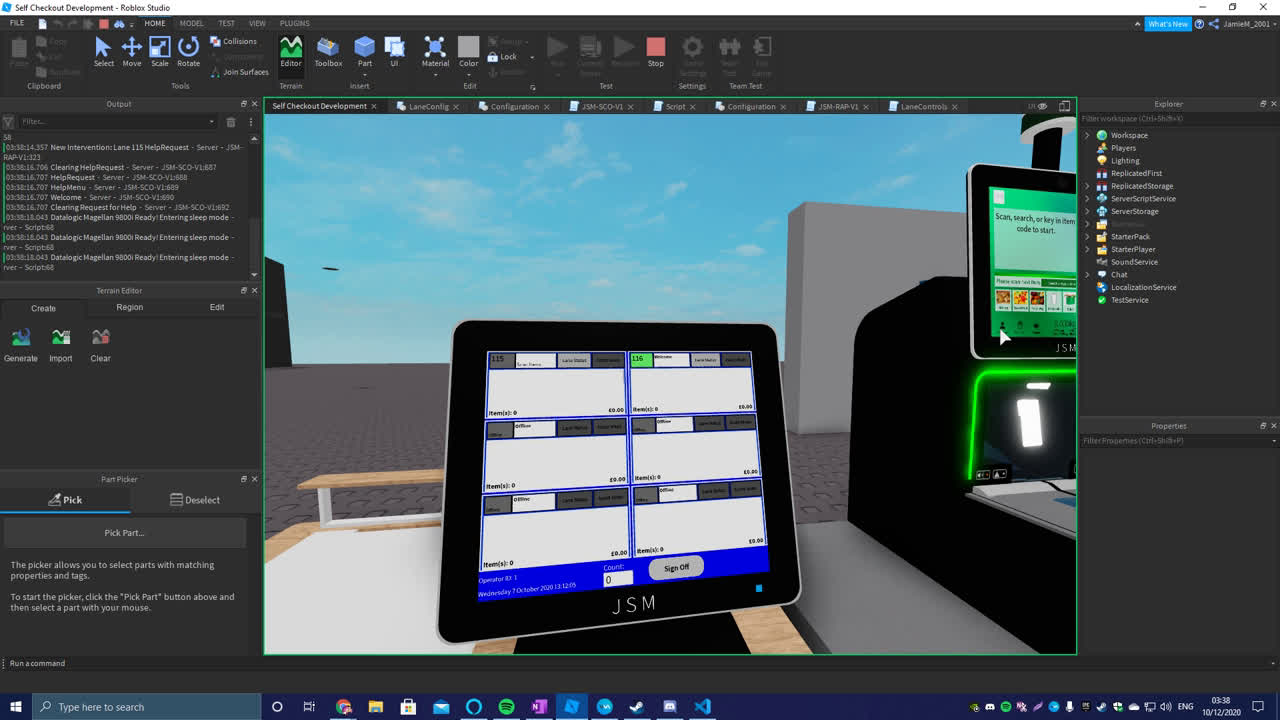Image resolution: width=1280 pixels, height=720 pixels.
Task: Open the Terrain Editor from ribbon
Action: (291, 52)
